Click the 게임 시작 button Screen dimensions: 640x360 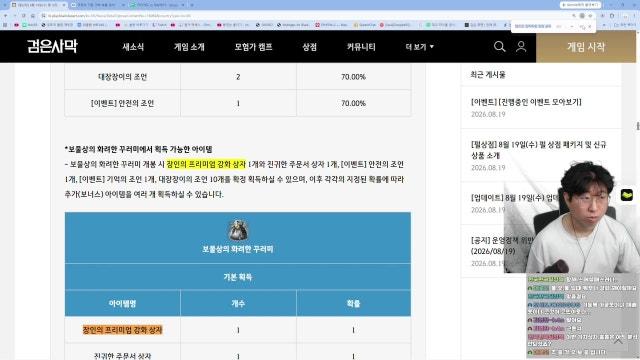pyautogui.click(x=586, y=47)
